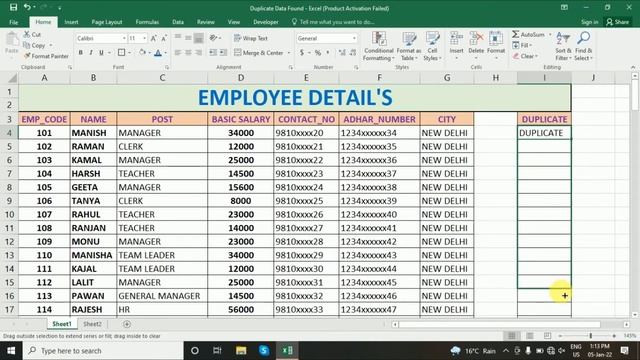
Task: Switch to the Sheet2 worksheet tab
Action: (92, 324)
